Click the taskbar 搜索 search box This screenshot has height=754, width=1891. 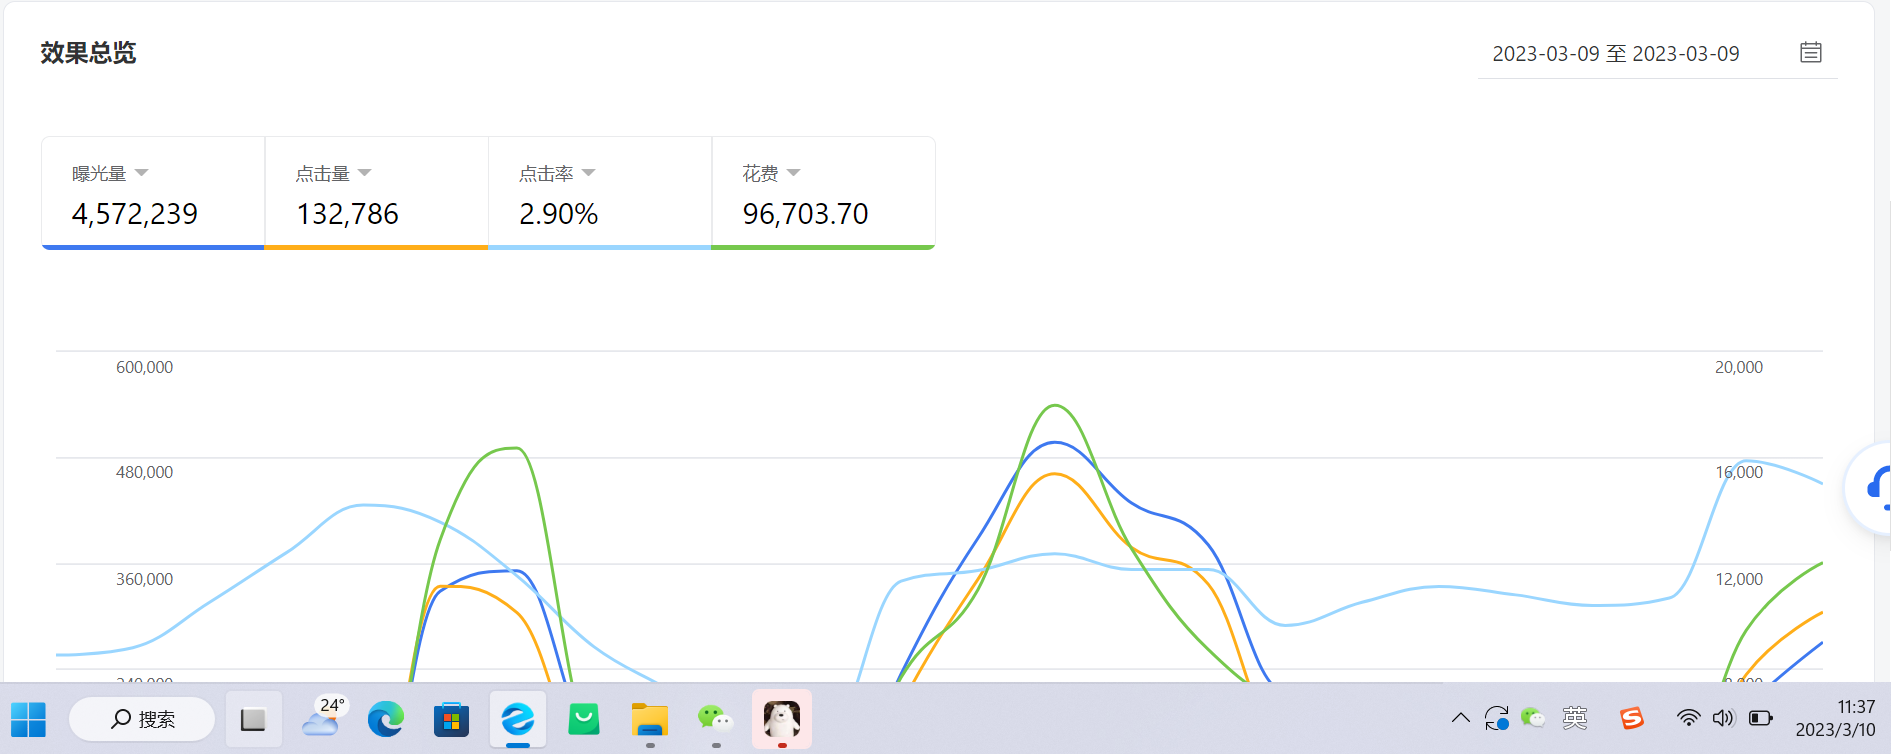click(142, 719)
